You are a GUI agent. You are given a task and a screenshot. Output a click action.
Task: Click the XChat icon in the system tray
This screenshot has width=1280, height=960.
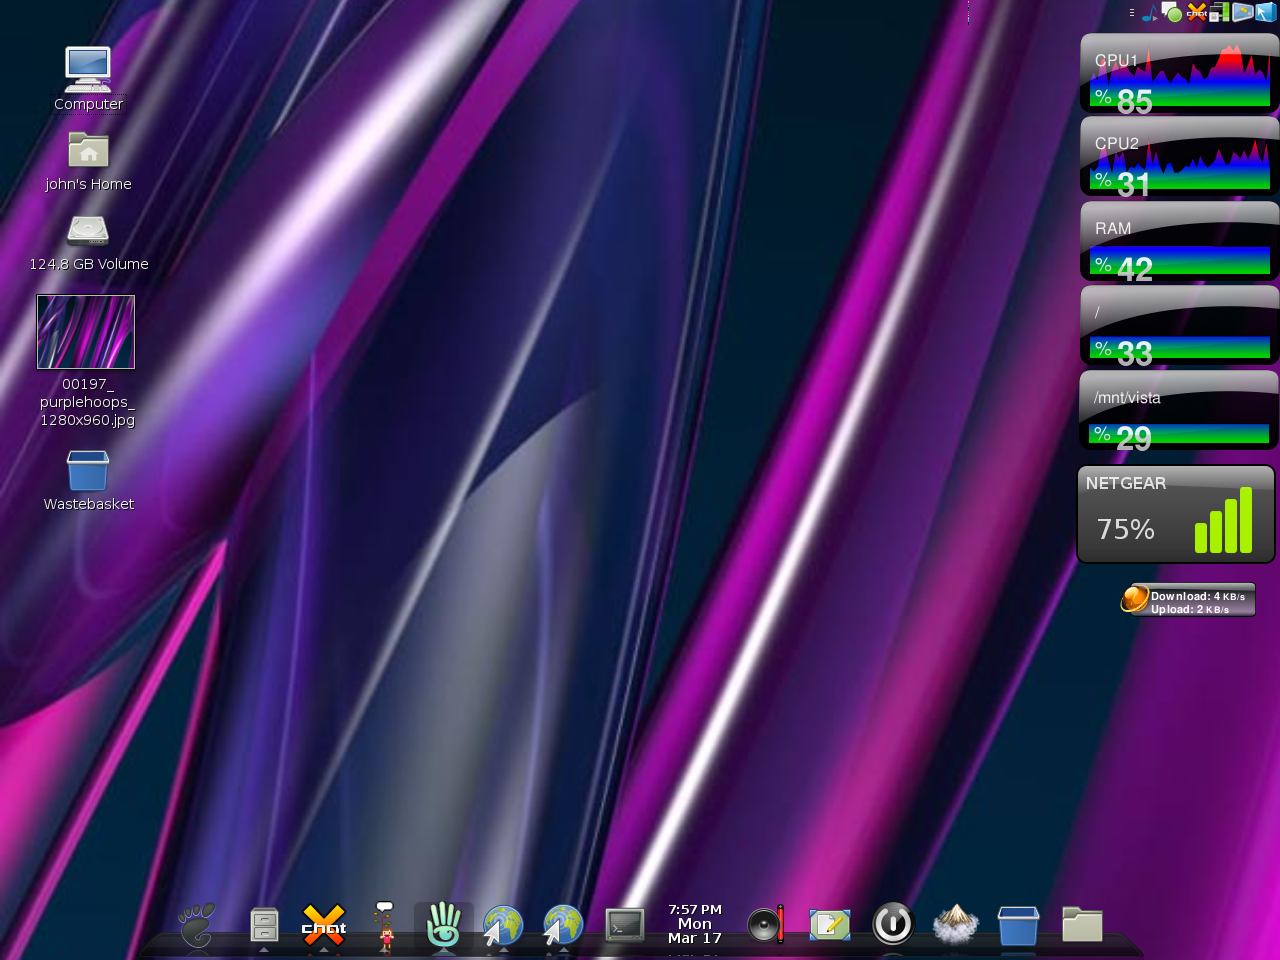[1197, 12]
